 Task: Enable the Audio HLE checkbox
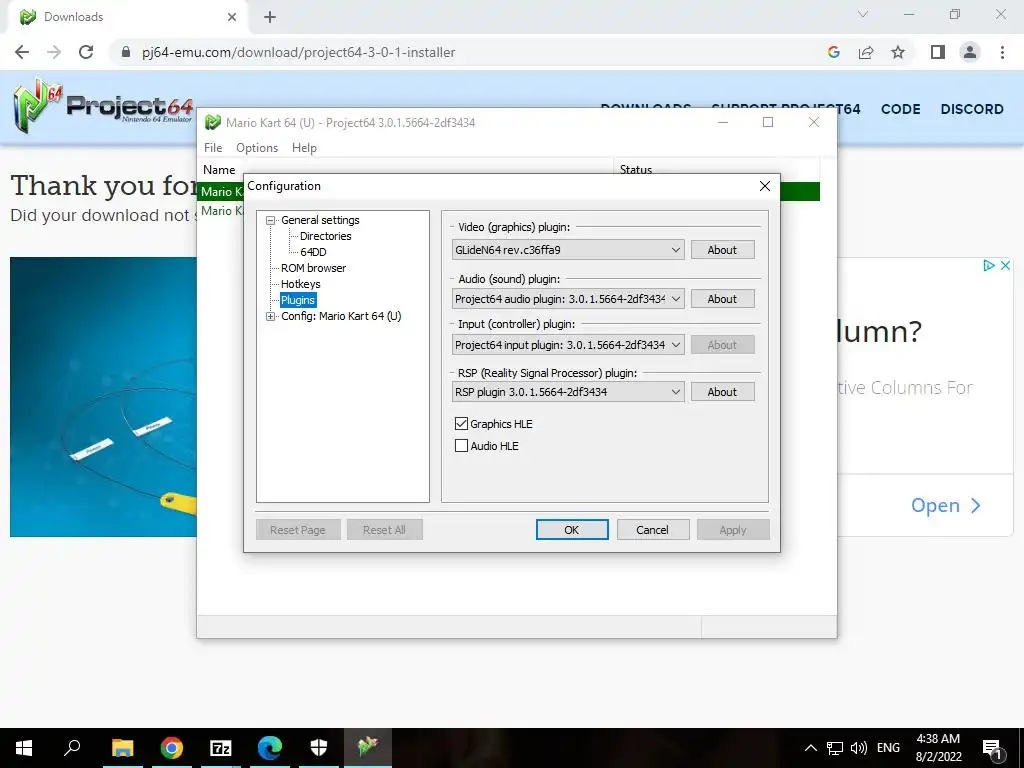(461, 446)
